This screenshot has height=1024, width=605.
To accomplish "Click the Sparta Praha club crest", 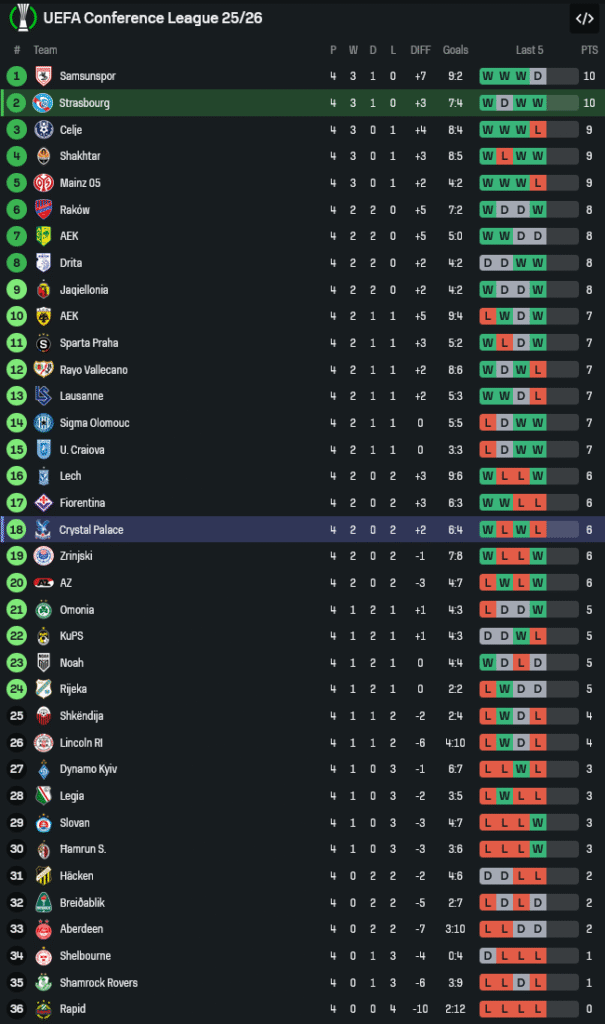I will point(43,343).
